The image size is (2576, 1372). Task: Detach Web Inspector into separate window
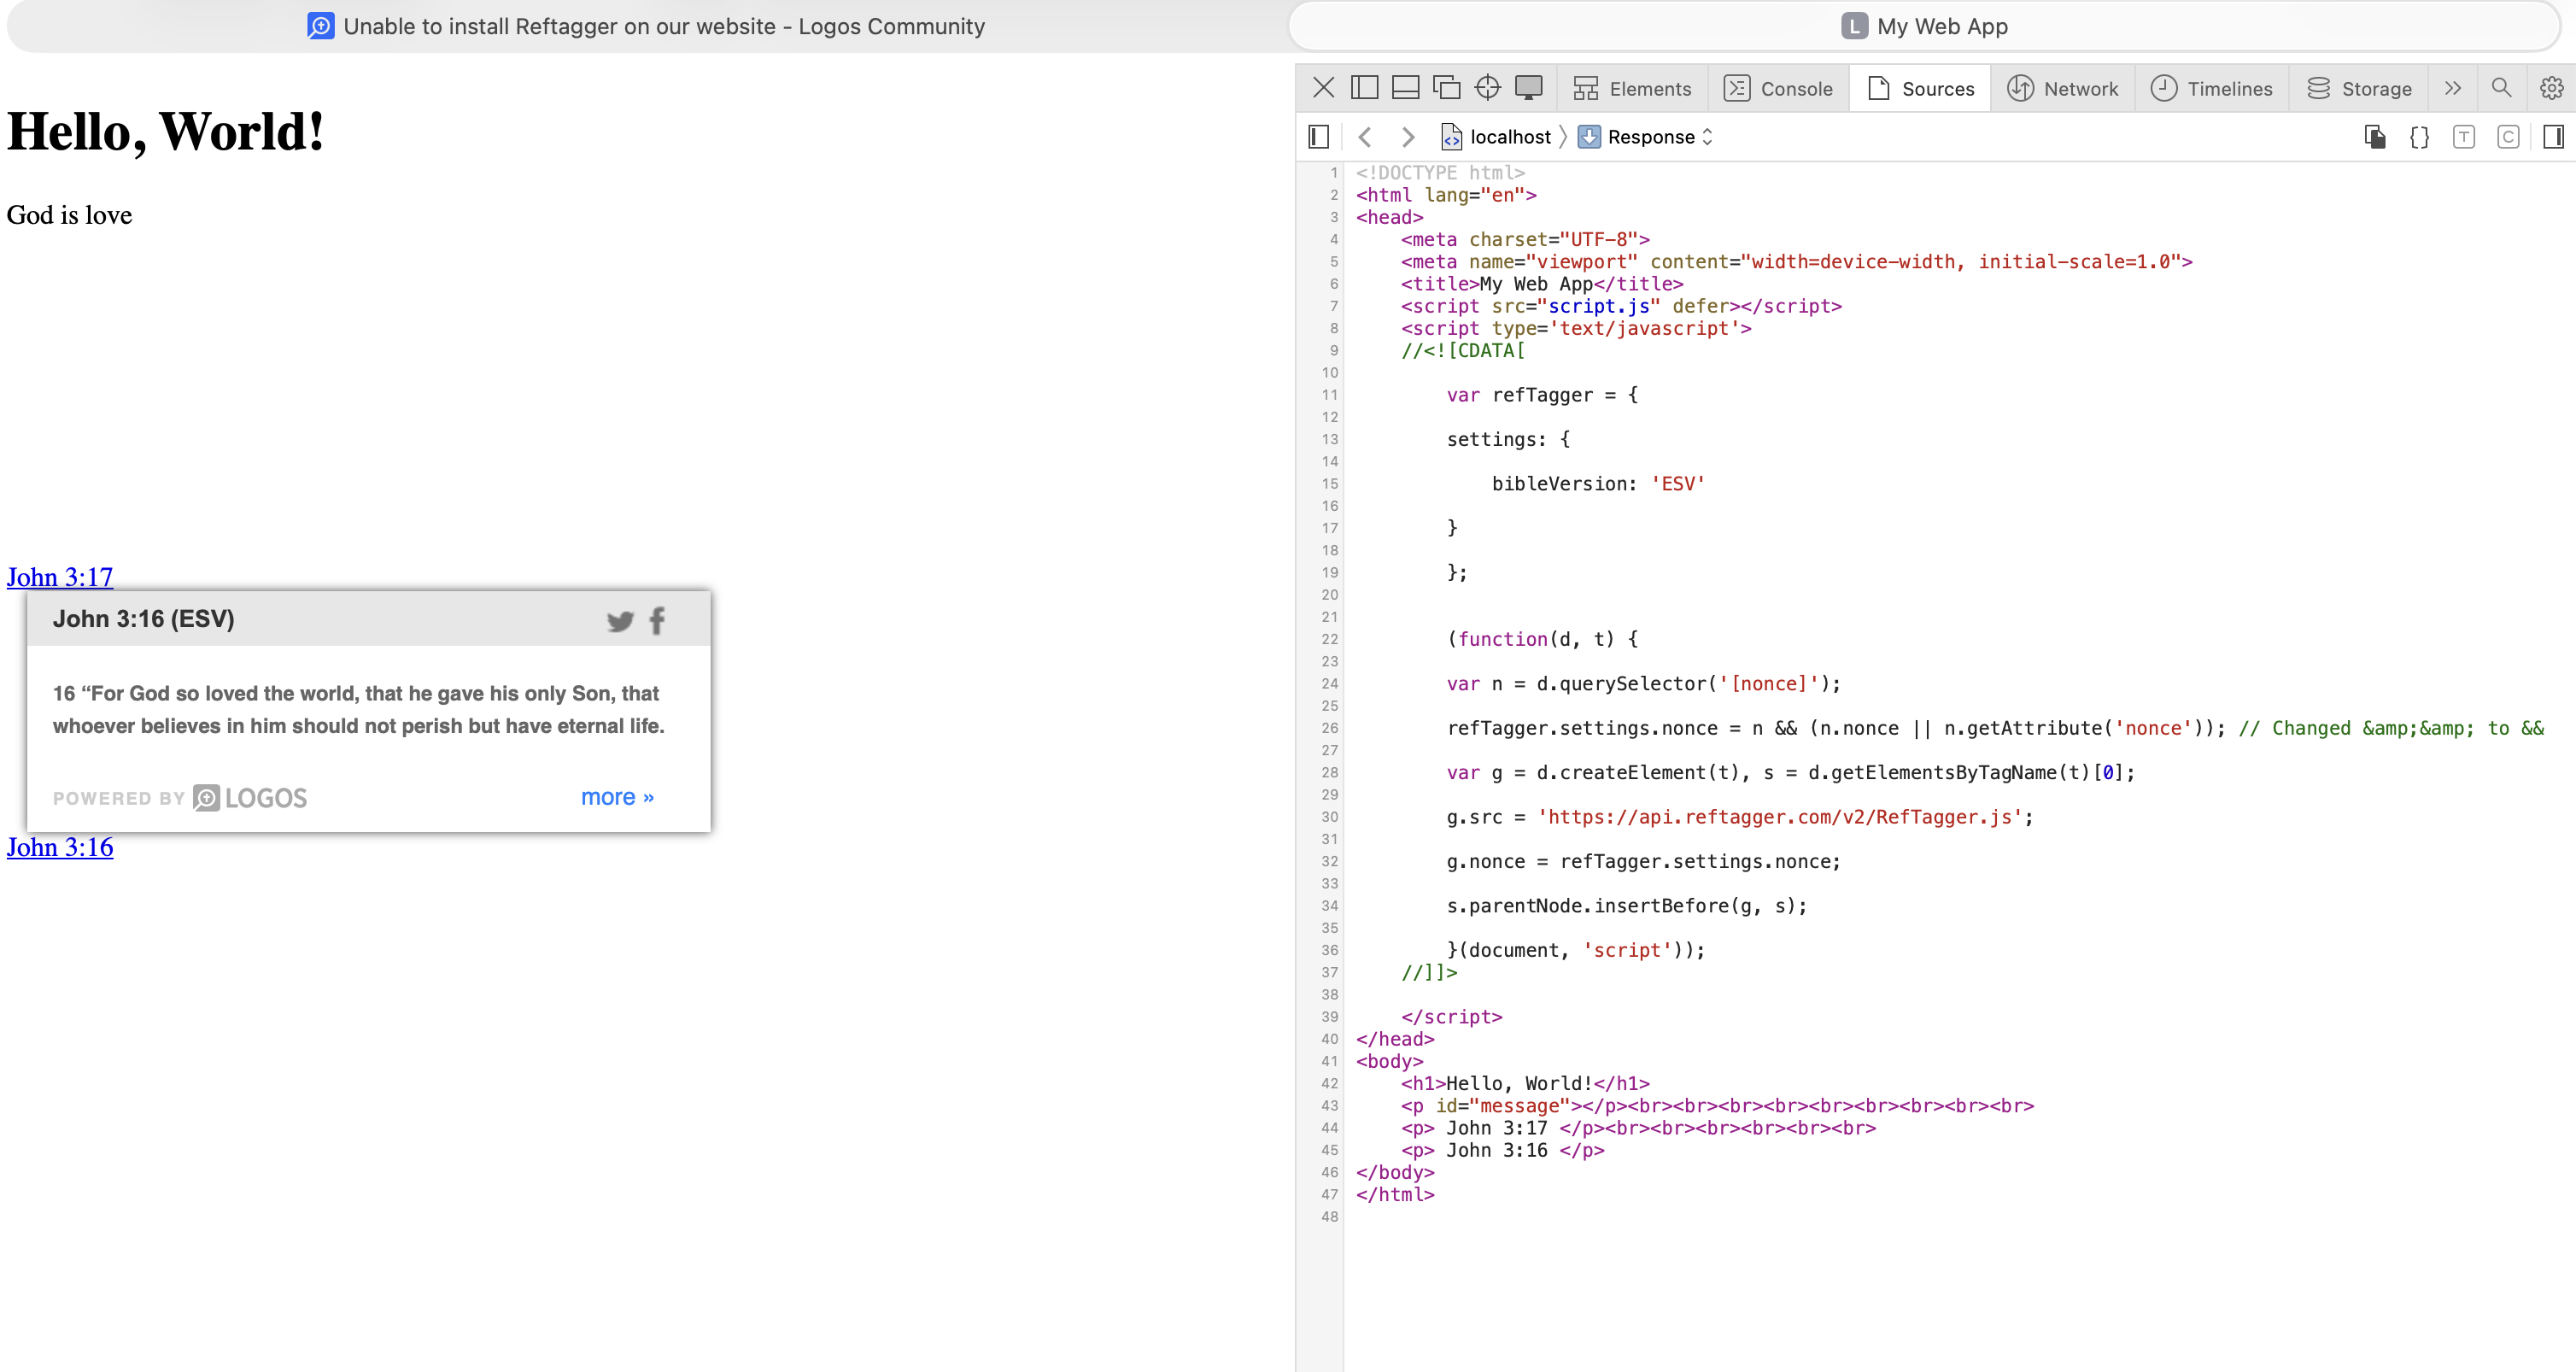tap(1446, 88)
